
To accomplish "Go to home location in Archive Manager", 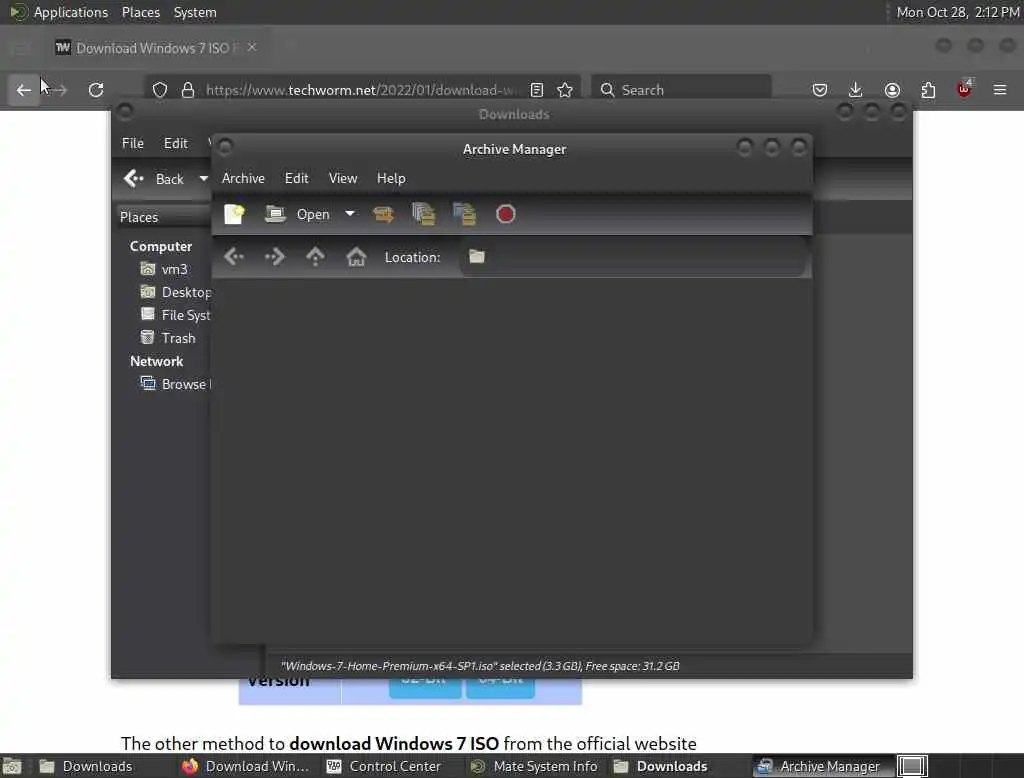I will point(356,257).
